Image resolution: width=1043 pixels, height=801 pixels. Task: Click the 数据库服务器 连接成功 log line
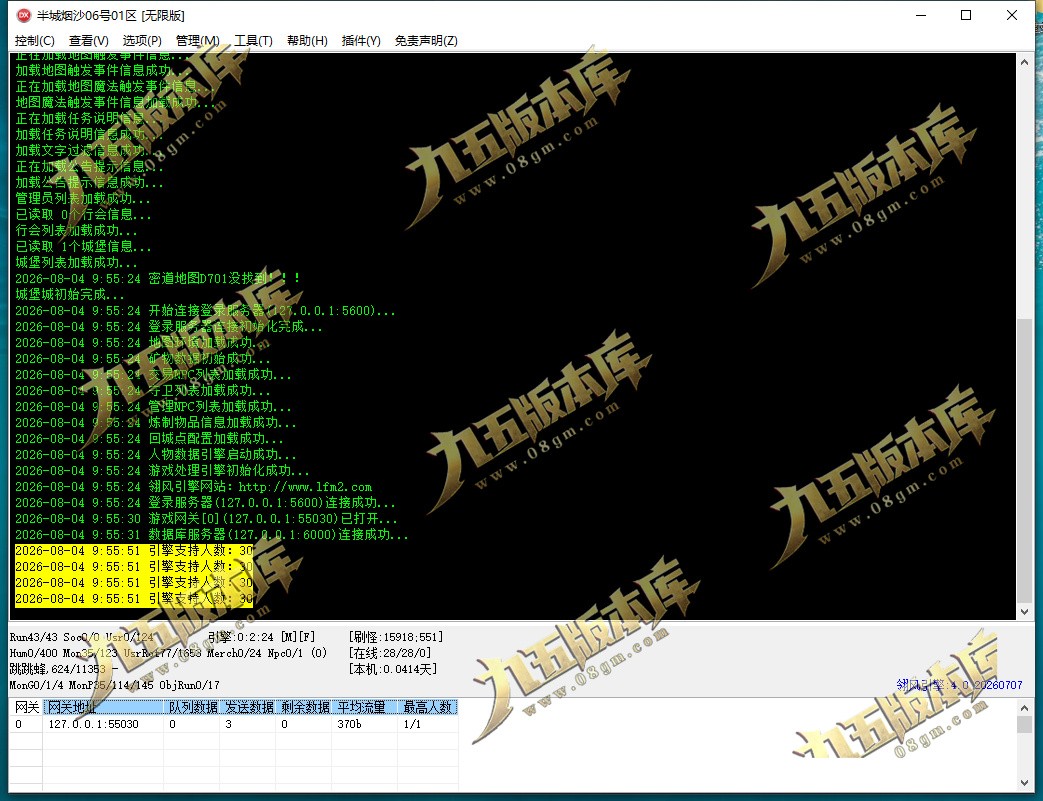click(212, 535)
